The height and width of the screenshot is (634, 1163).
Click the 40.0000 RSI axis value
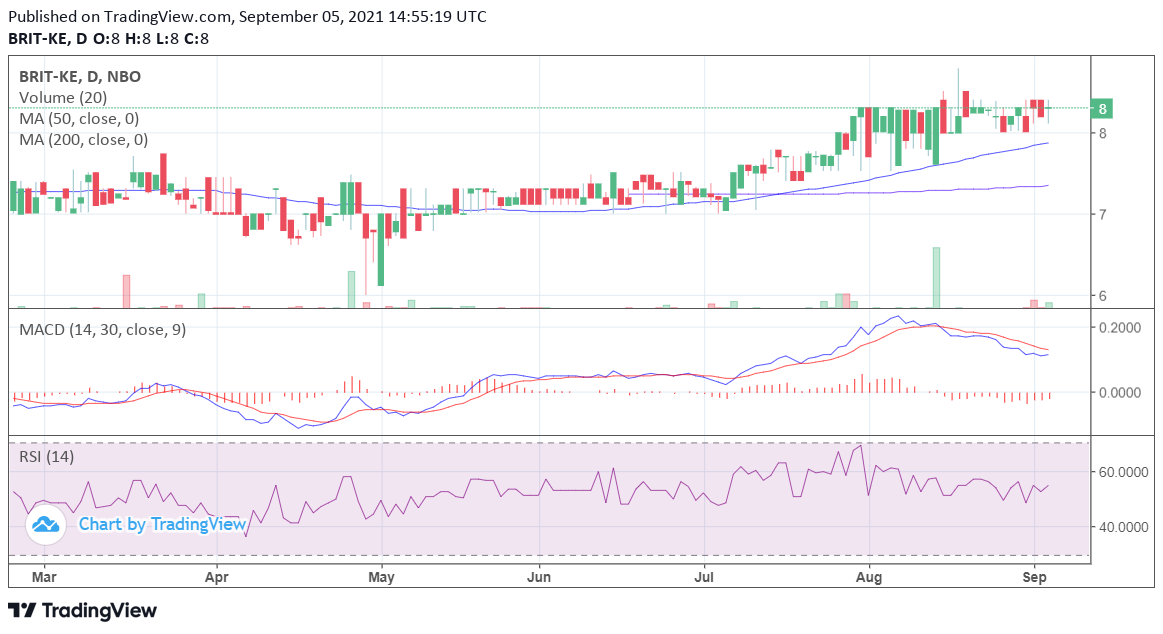[x=1123, y=527]
